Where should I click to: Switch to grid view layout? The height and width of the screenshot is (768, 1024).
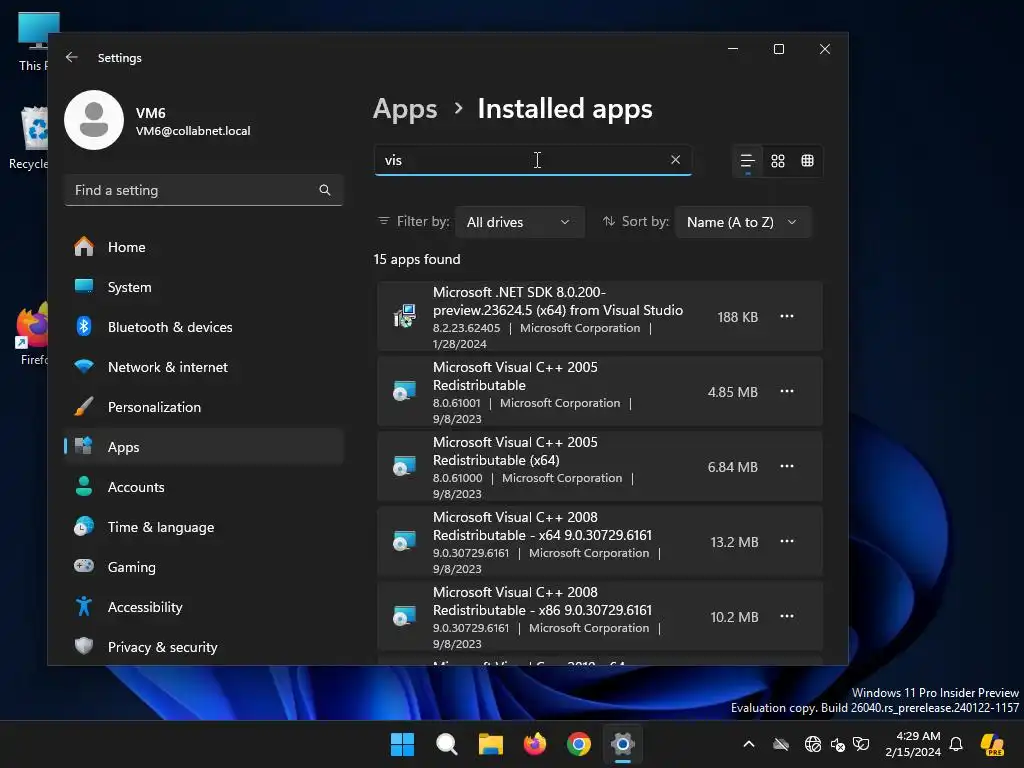778,161
